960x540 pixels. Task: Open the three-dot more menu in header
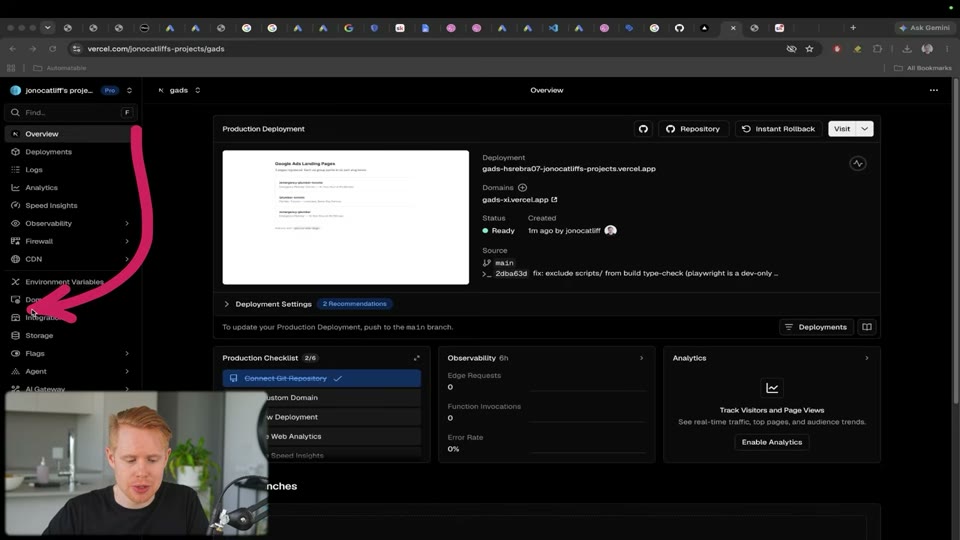[x=934, y=90]
